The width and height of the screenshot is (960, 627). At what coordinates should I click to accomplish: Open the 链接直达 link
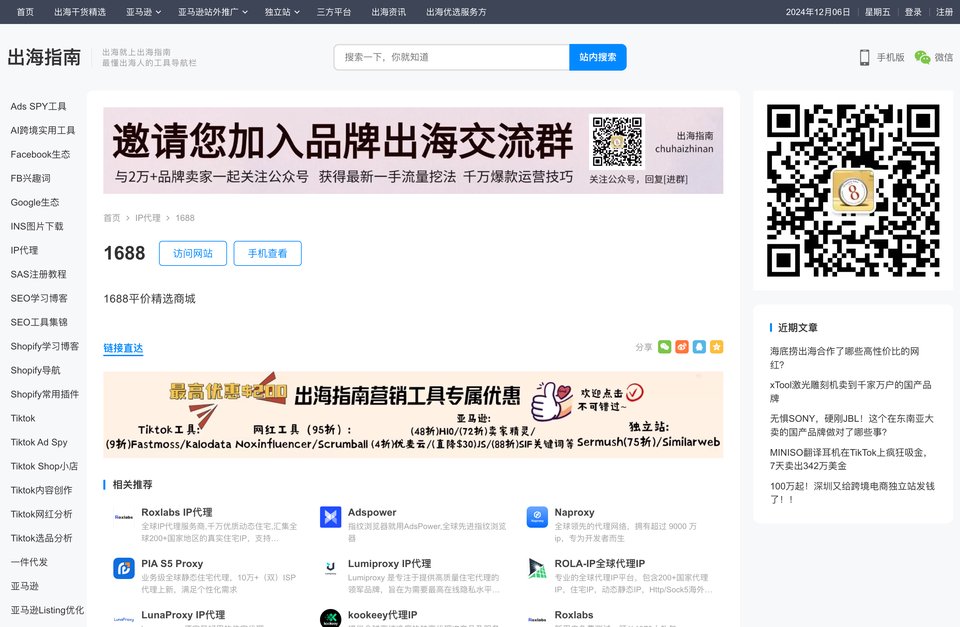(x=123, y=348)
